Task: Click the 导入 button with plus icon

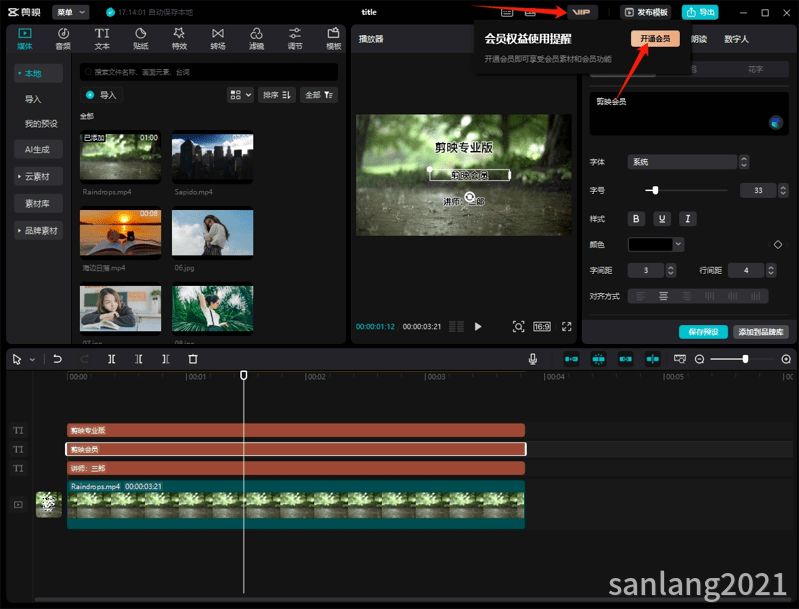Action: pyautogui.click(x=101, y=95)
